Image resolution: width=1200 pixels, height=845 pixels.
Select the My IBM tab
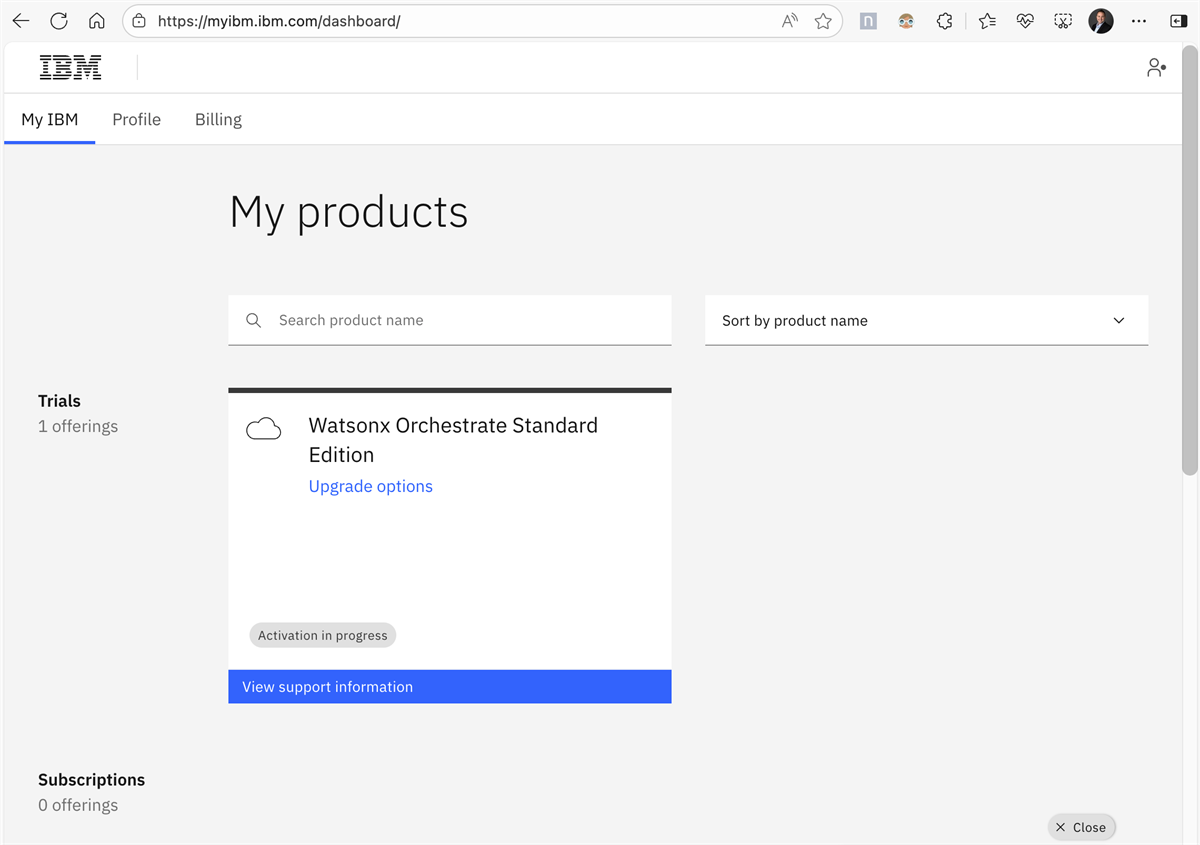point(49,120)
